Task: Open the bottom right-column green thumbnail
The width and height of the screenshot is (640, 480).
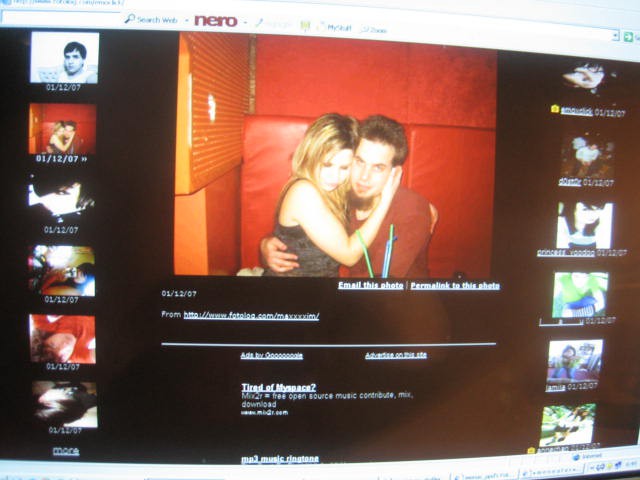Action: click(x=567, y=425)
